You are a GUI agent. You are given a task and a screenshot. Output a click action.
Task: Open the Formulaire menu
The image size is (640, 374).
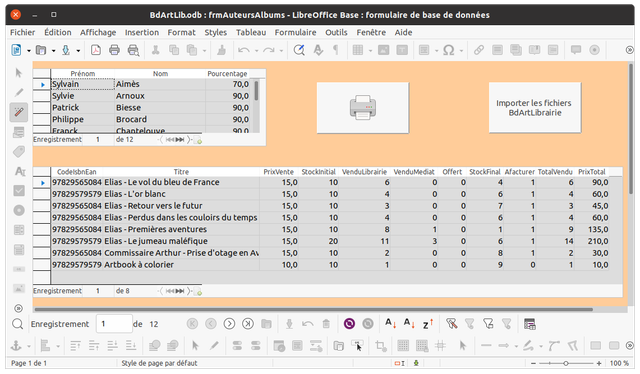coord(296,32)
